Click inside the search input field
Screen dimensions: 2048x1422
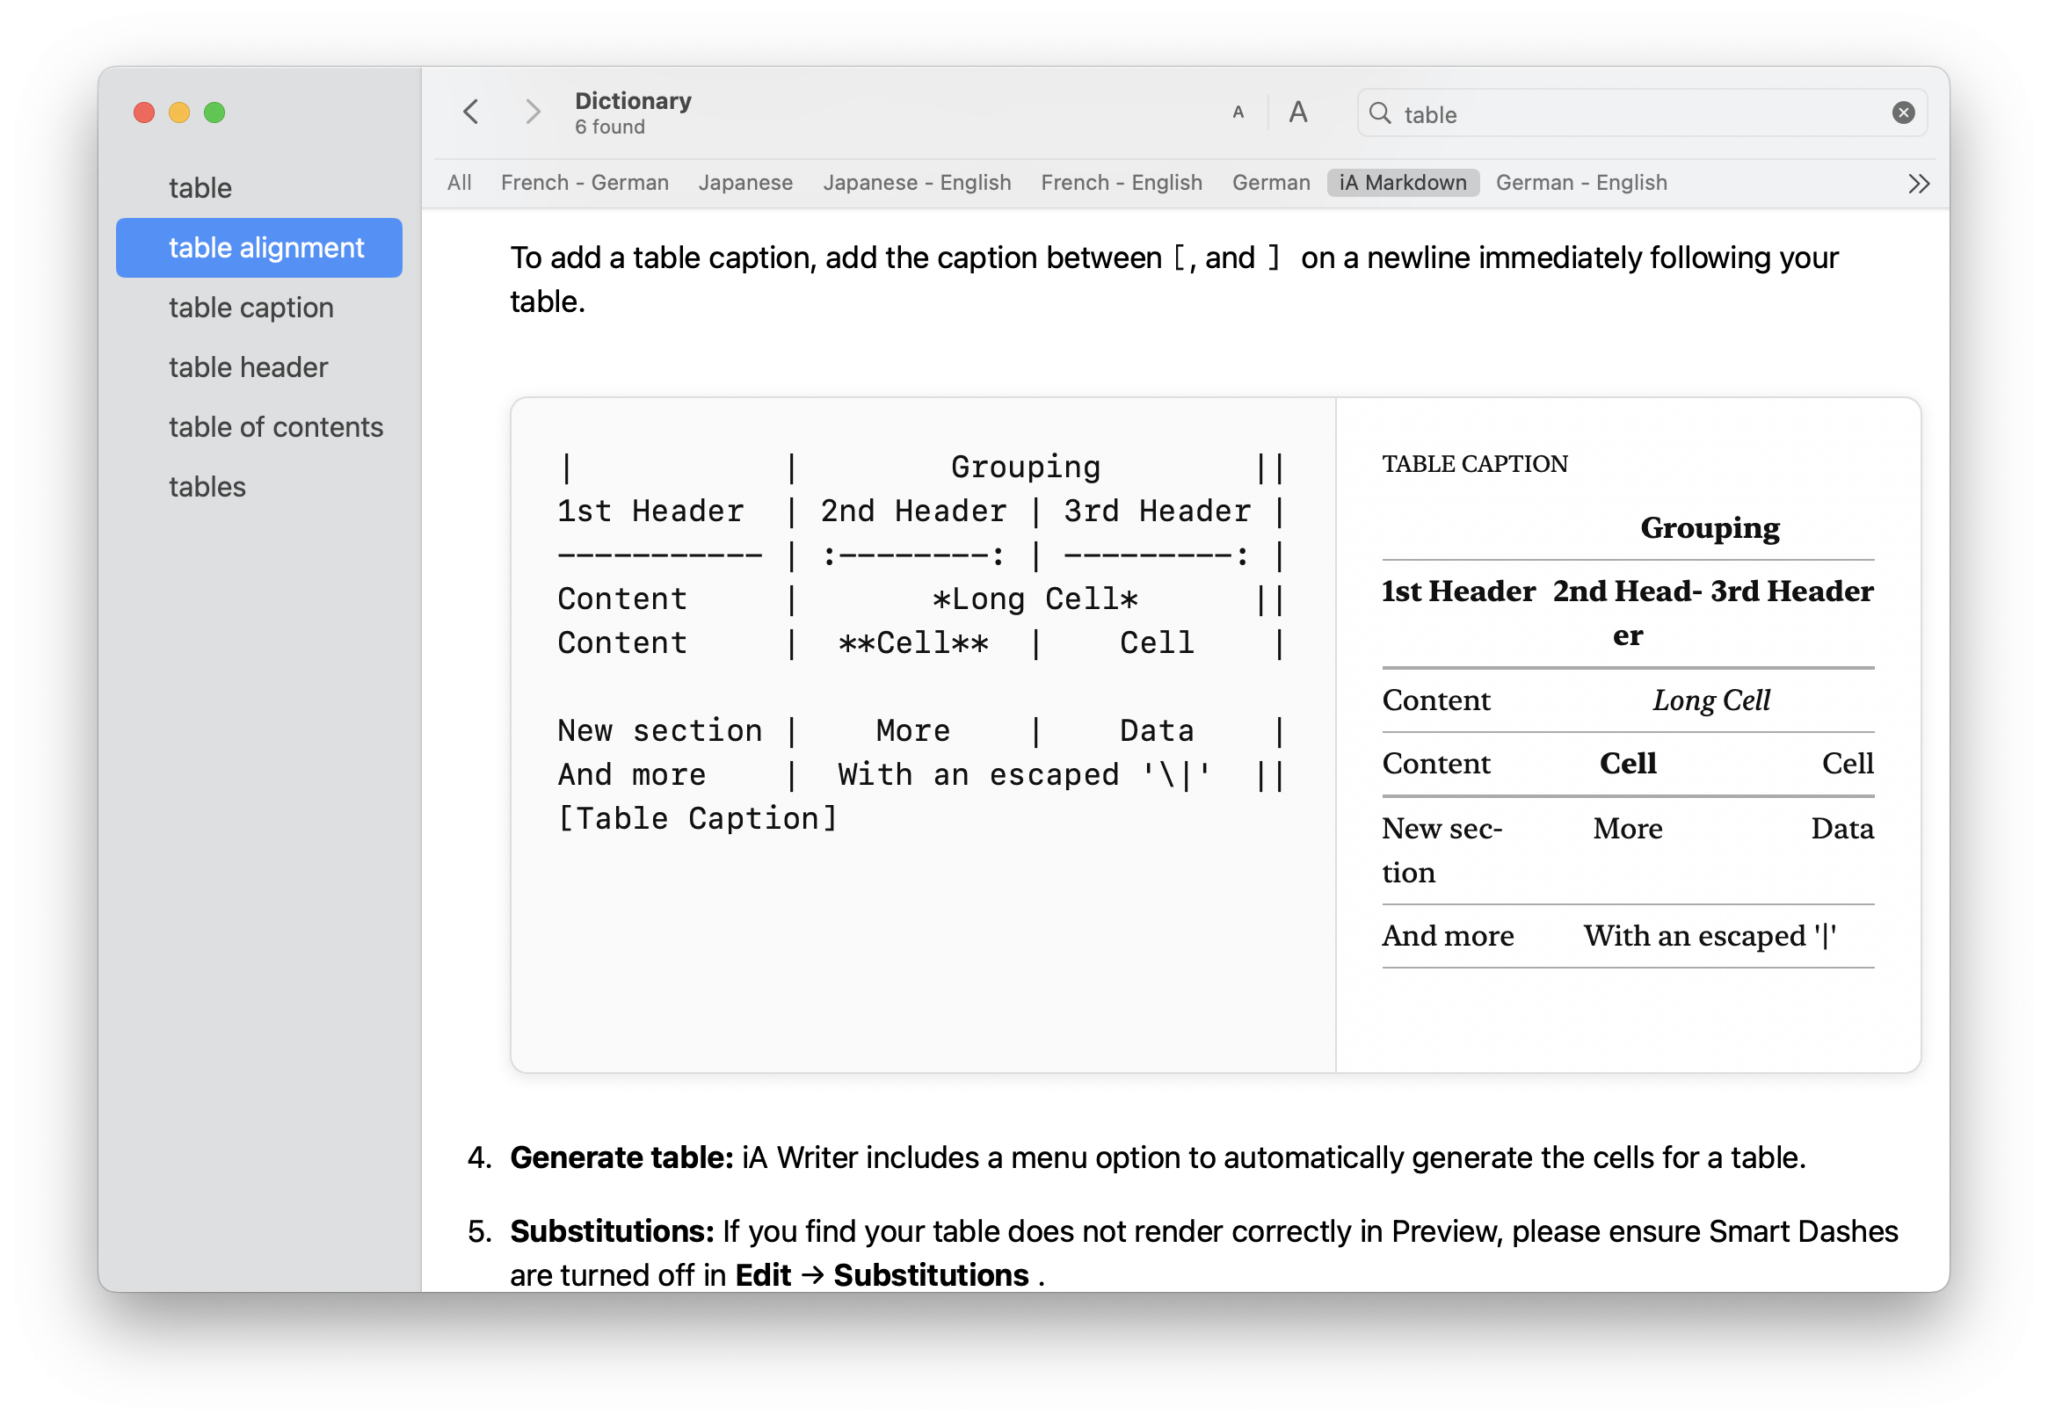coord(1600,114)
